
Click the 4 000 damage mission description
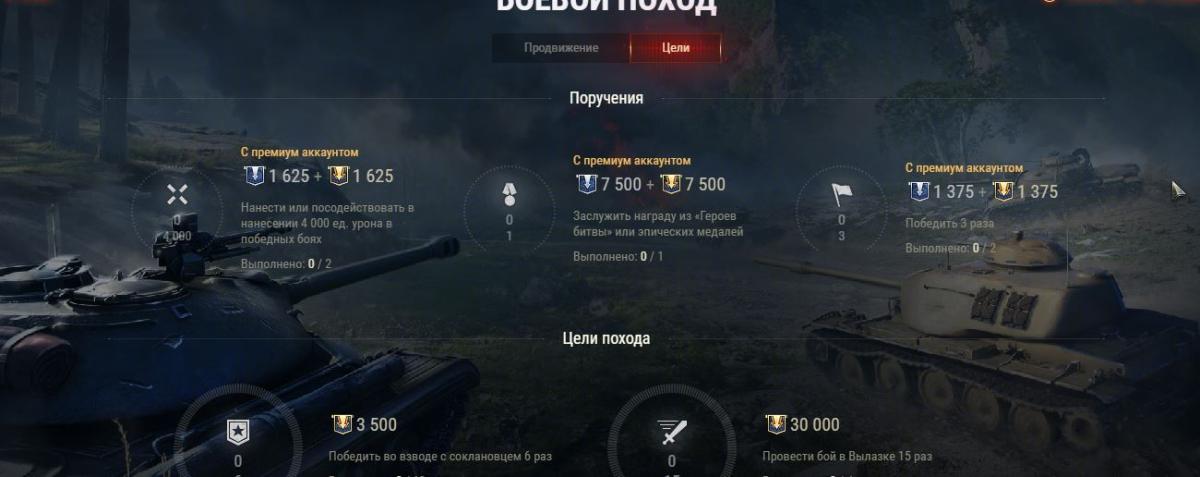327,224
